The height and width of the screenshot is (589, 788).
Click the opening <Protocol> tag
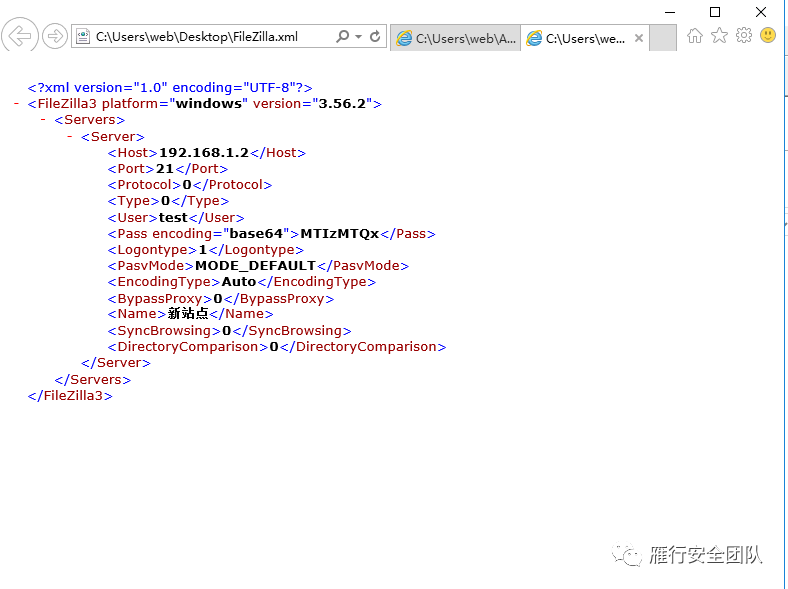pyautogui.click(x=144, y=184)
